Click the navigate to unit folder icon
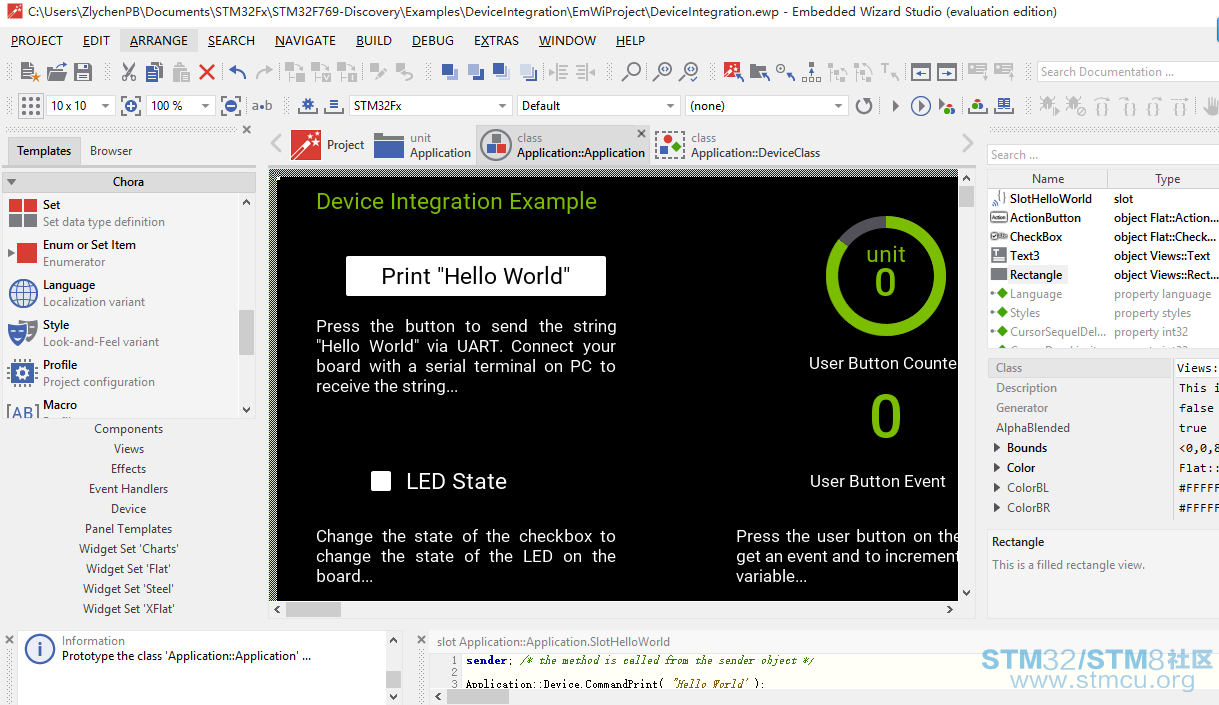The height and width of the screenshot is (705, 1219). tap(760, 72)
